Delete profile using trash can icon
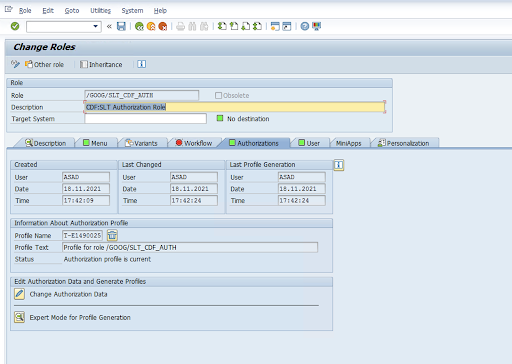The image size is (512, 364). click(112, 235)
